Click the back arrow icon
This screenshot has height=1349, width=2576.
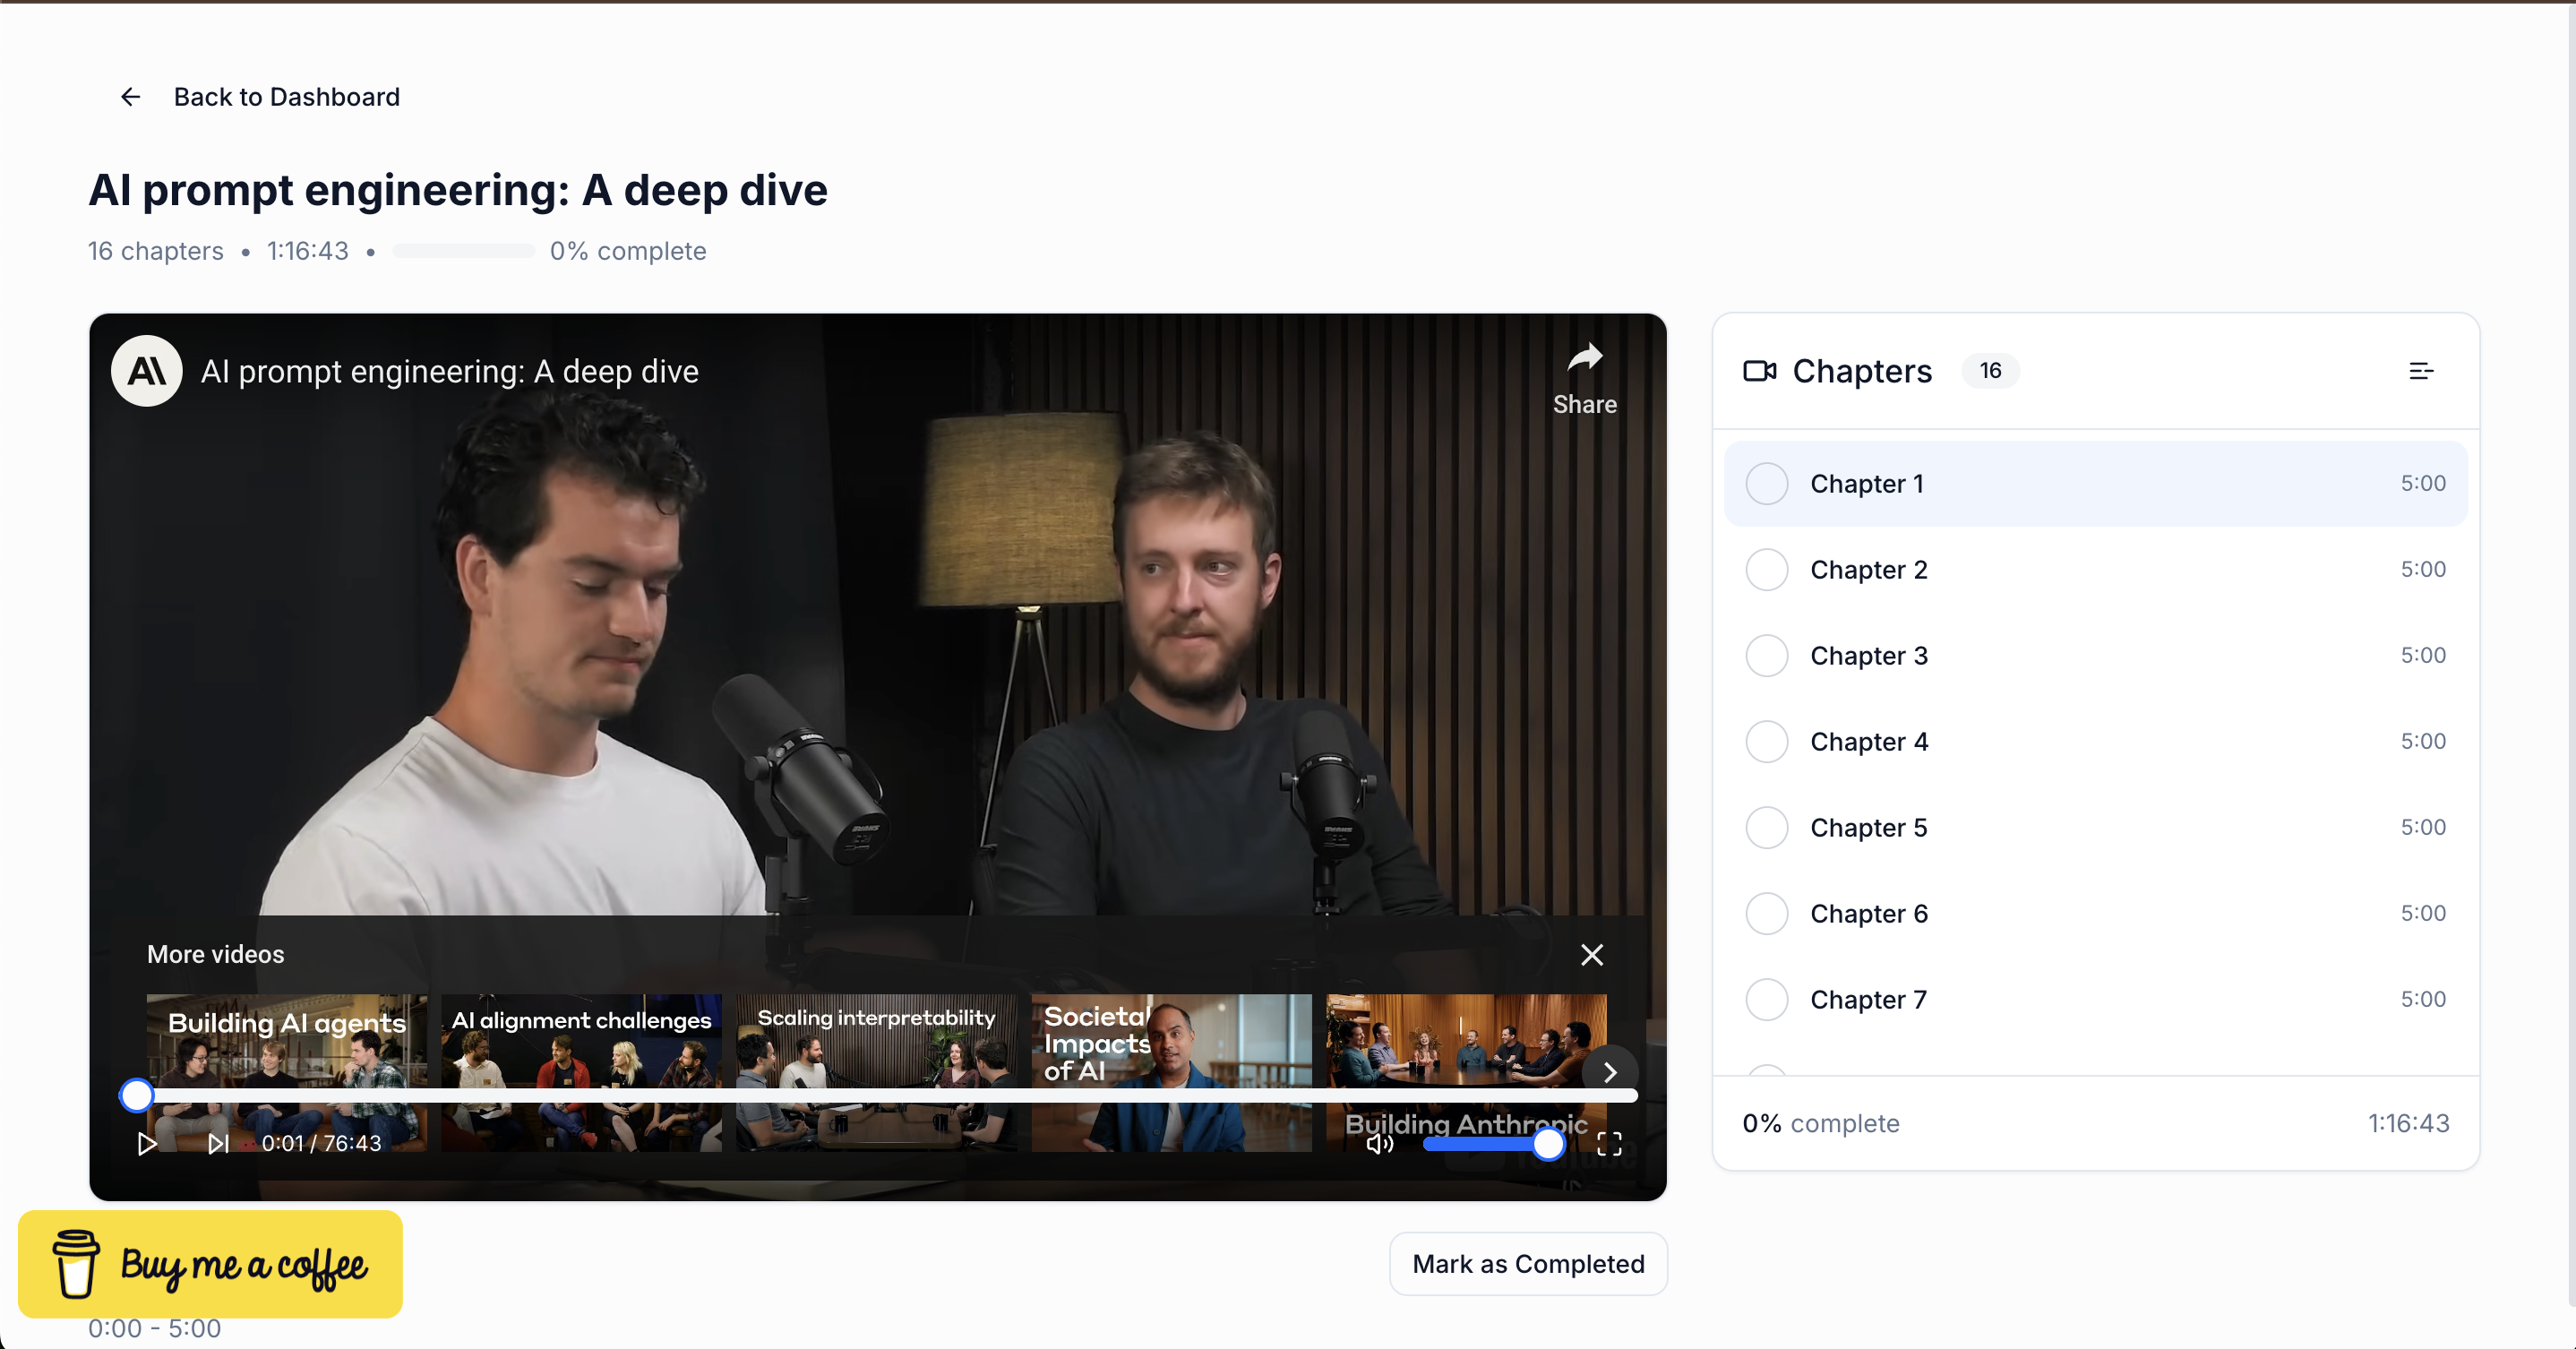coord(130,97)
